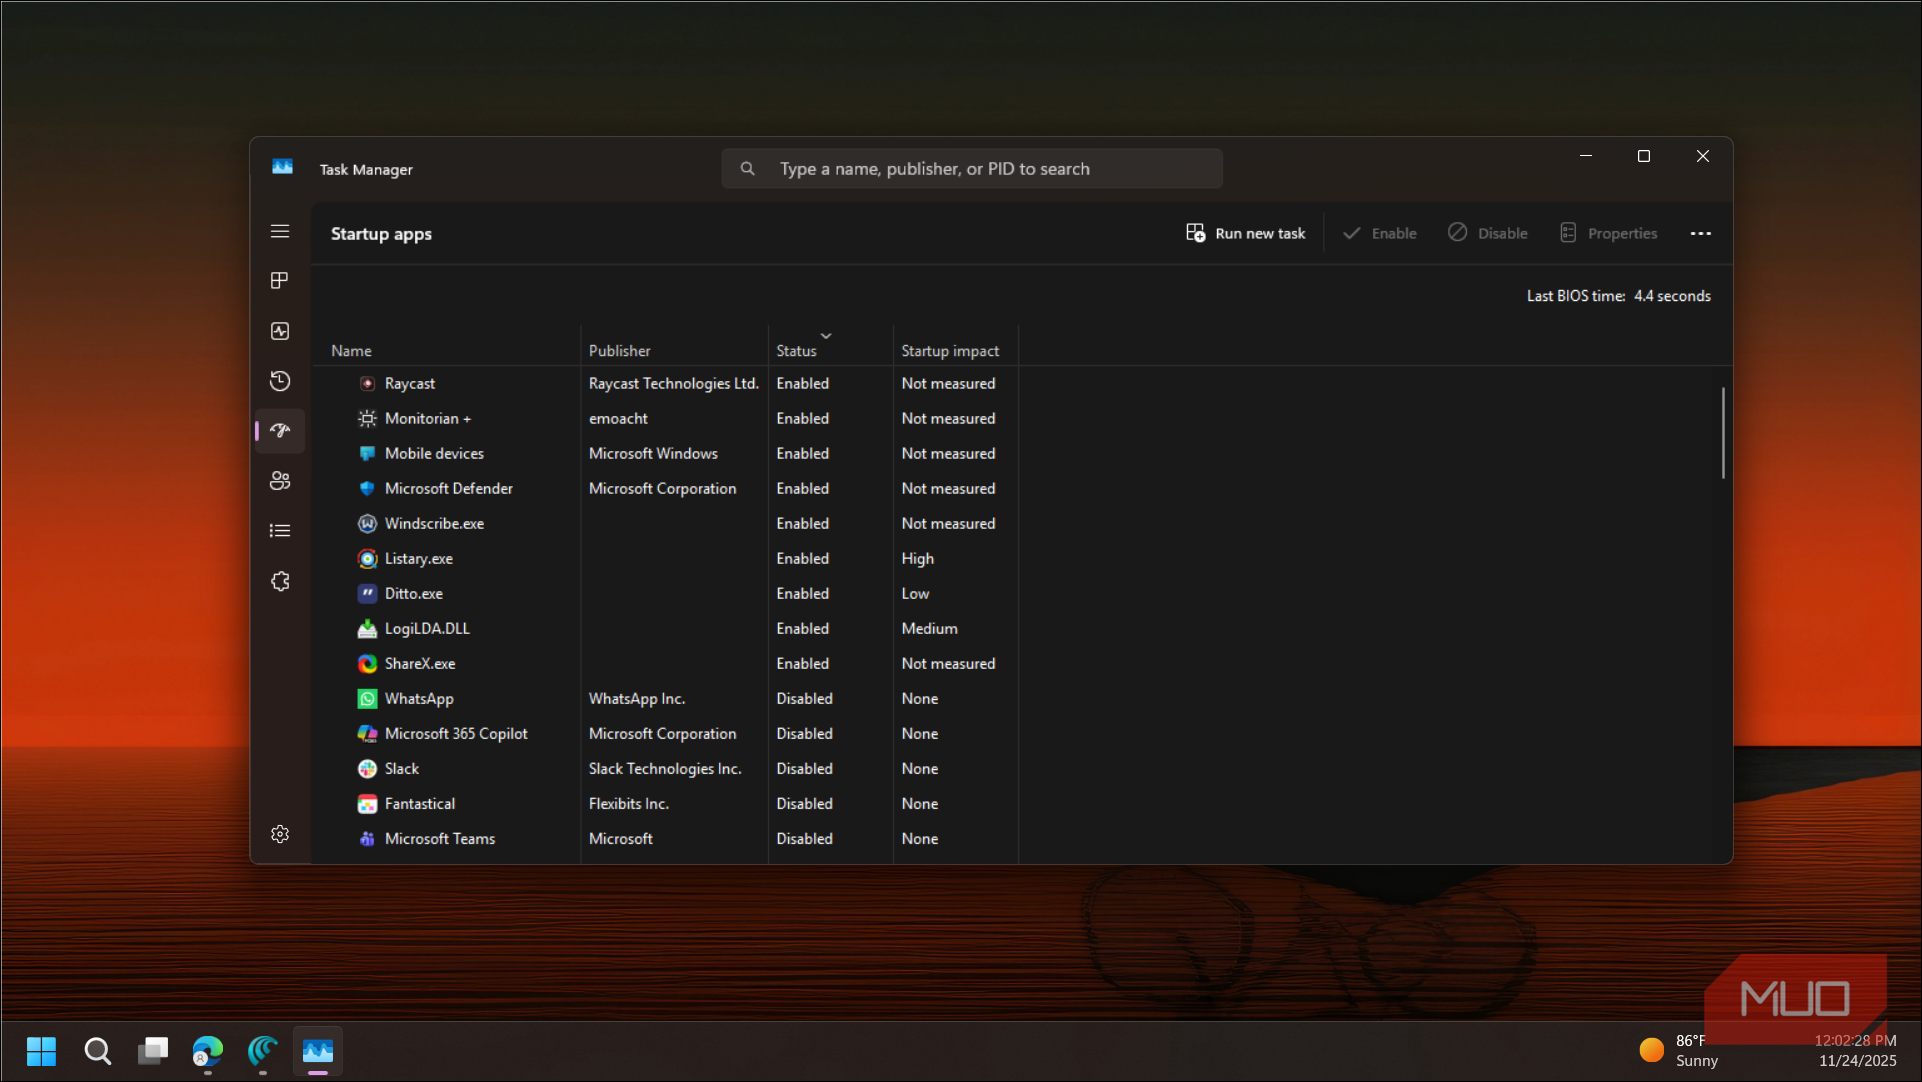Click the startup list vertical scrollbar
Screen dimensions: 1922x1082
(1723, 433)
